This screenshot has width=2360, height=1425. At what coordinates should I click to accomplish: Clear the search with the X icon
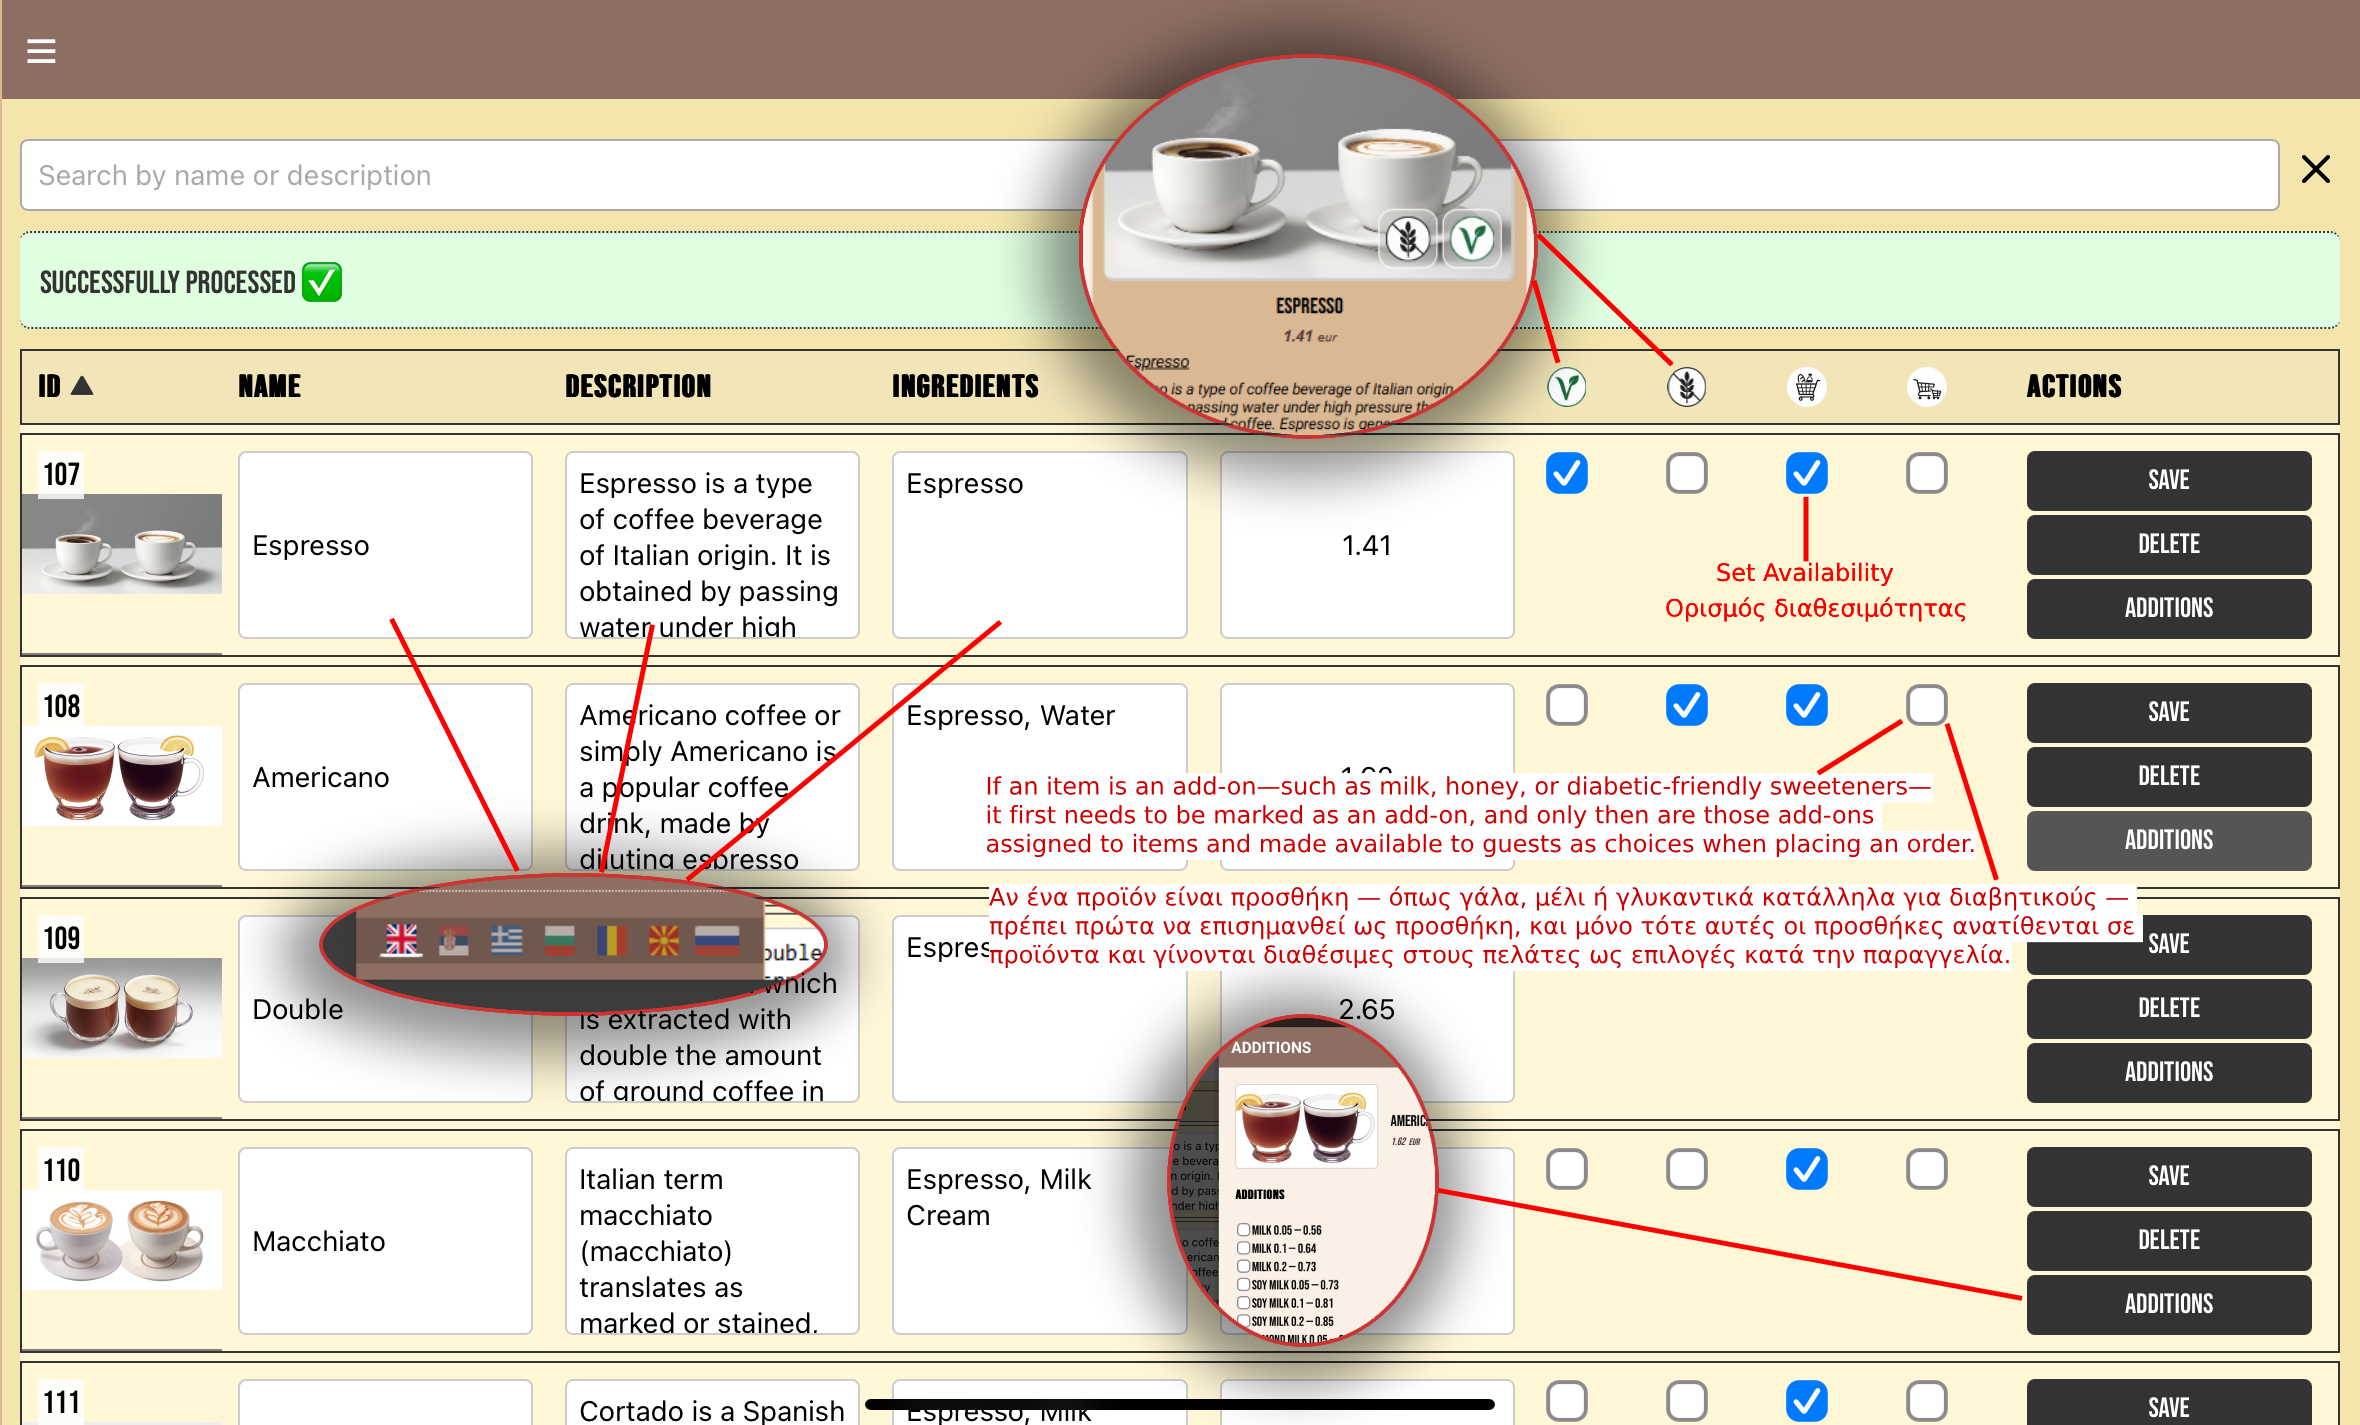(x=2316, y=169)
